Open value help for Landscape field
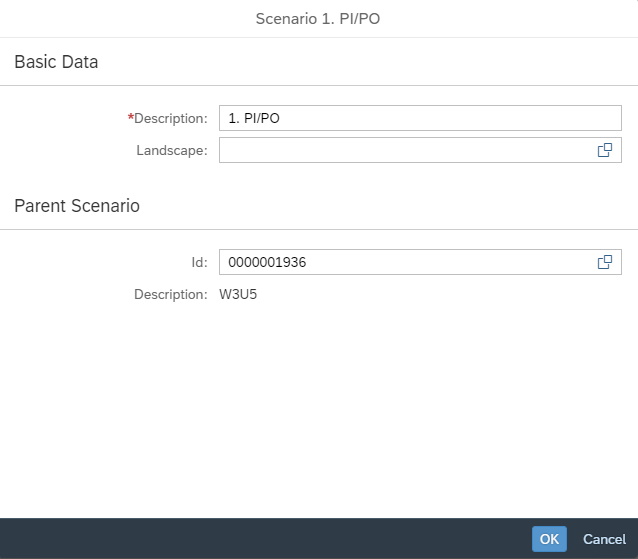 click(604, 150)
